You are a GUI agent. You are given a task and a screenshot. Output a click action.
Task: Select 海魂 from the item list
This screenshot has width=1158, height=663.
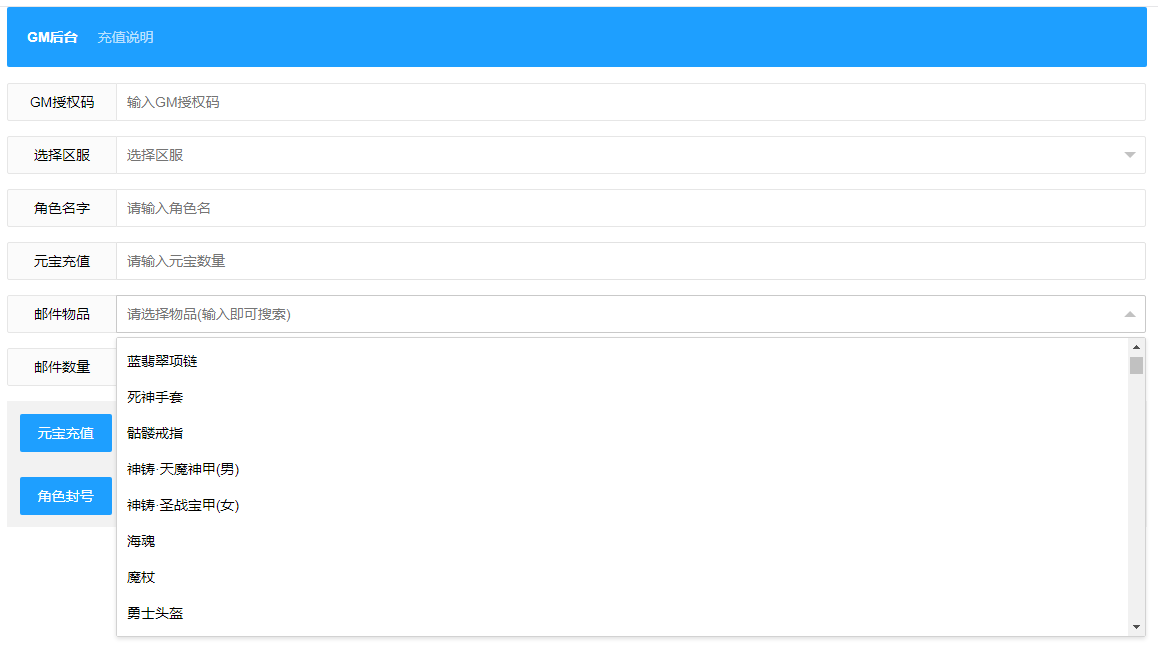[141, 541]
